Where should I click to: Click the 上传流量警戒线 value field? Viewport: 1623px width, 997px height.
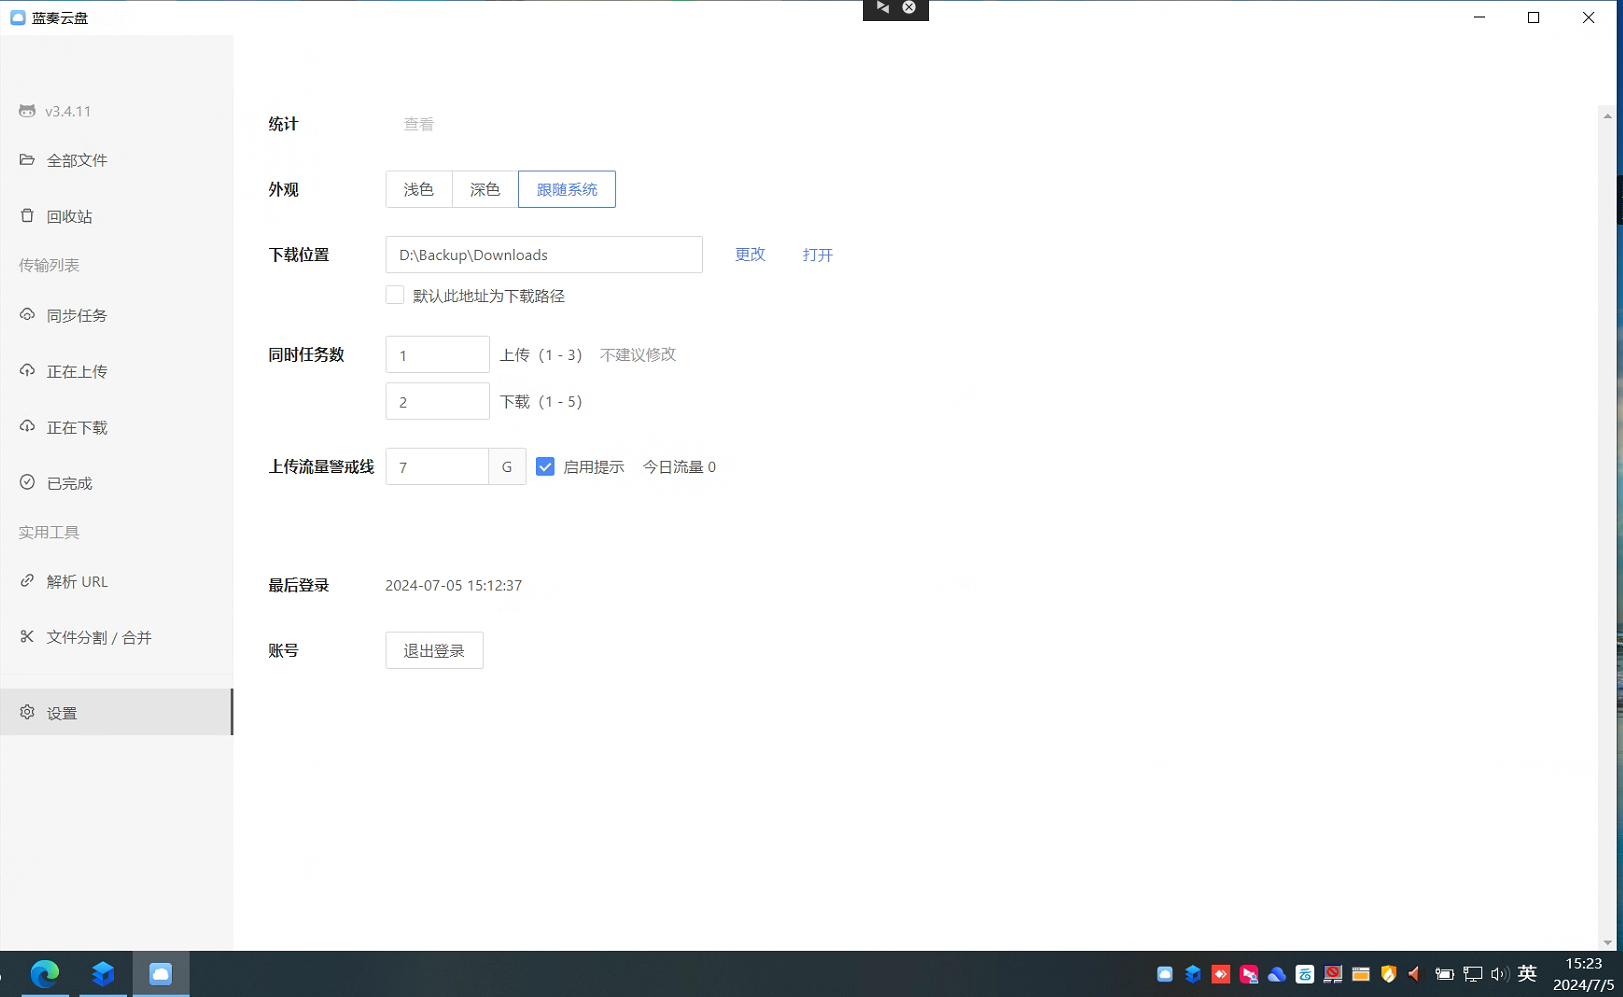click(x=437, y=467)
